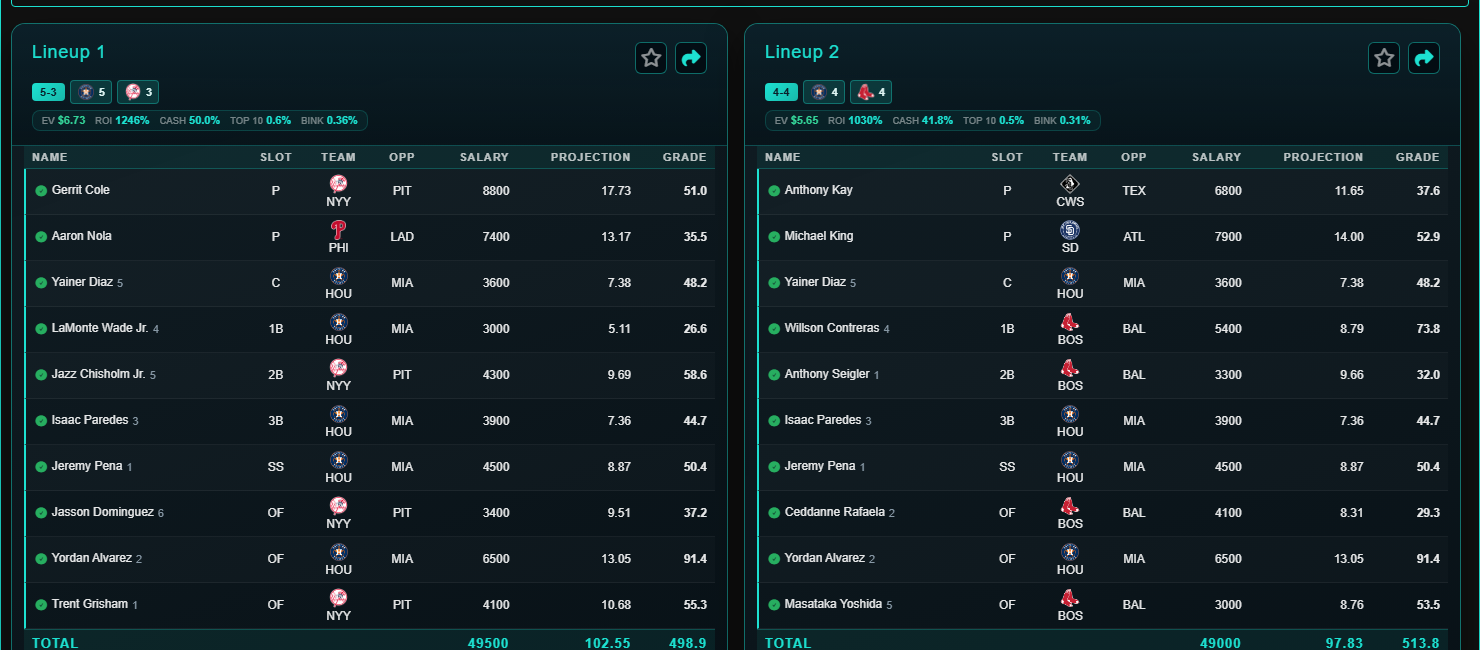Sort Lineup 1 by Grade column

[x=685, y=157]
